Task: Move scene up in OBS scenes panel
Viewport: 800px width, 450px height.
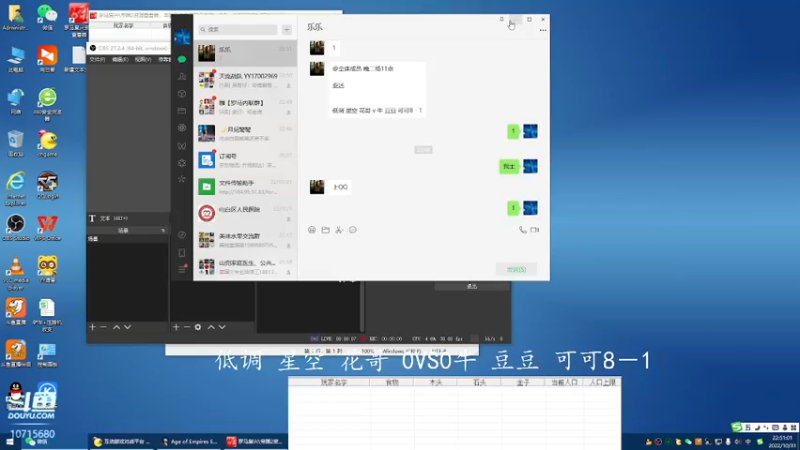Action: 116,327
